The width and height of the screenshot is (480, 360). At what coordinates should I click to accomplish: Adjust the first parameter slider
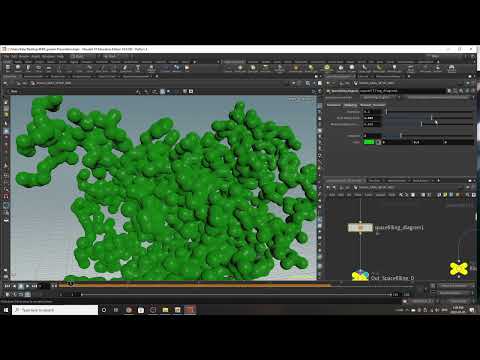tap(429, 111)
